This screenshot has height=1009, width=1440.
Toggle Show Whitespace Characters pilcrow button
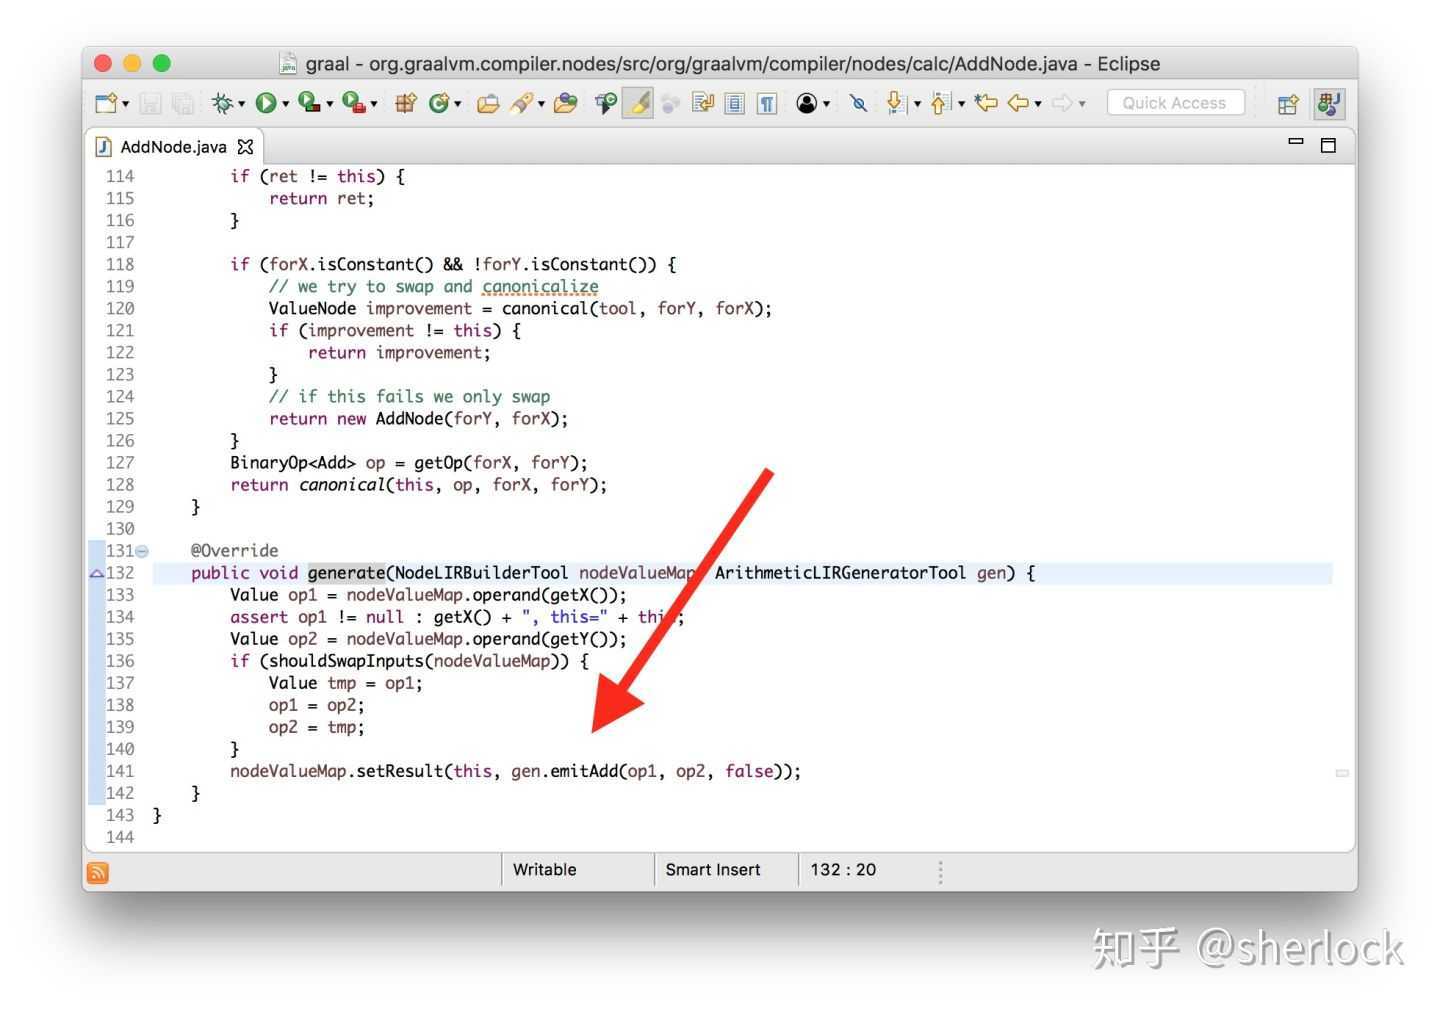(x=767, y=103)
